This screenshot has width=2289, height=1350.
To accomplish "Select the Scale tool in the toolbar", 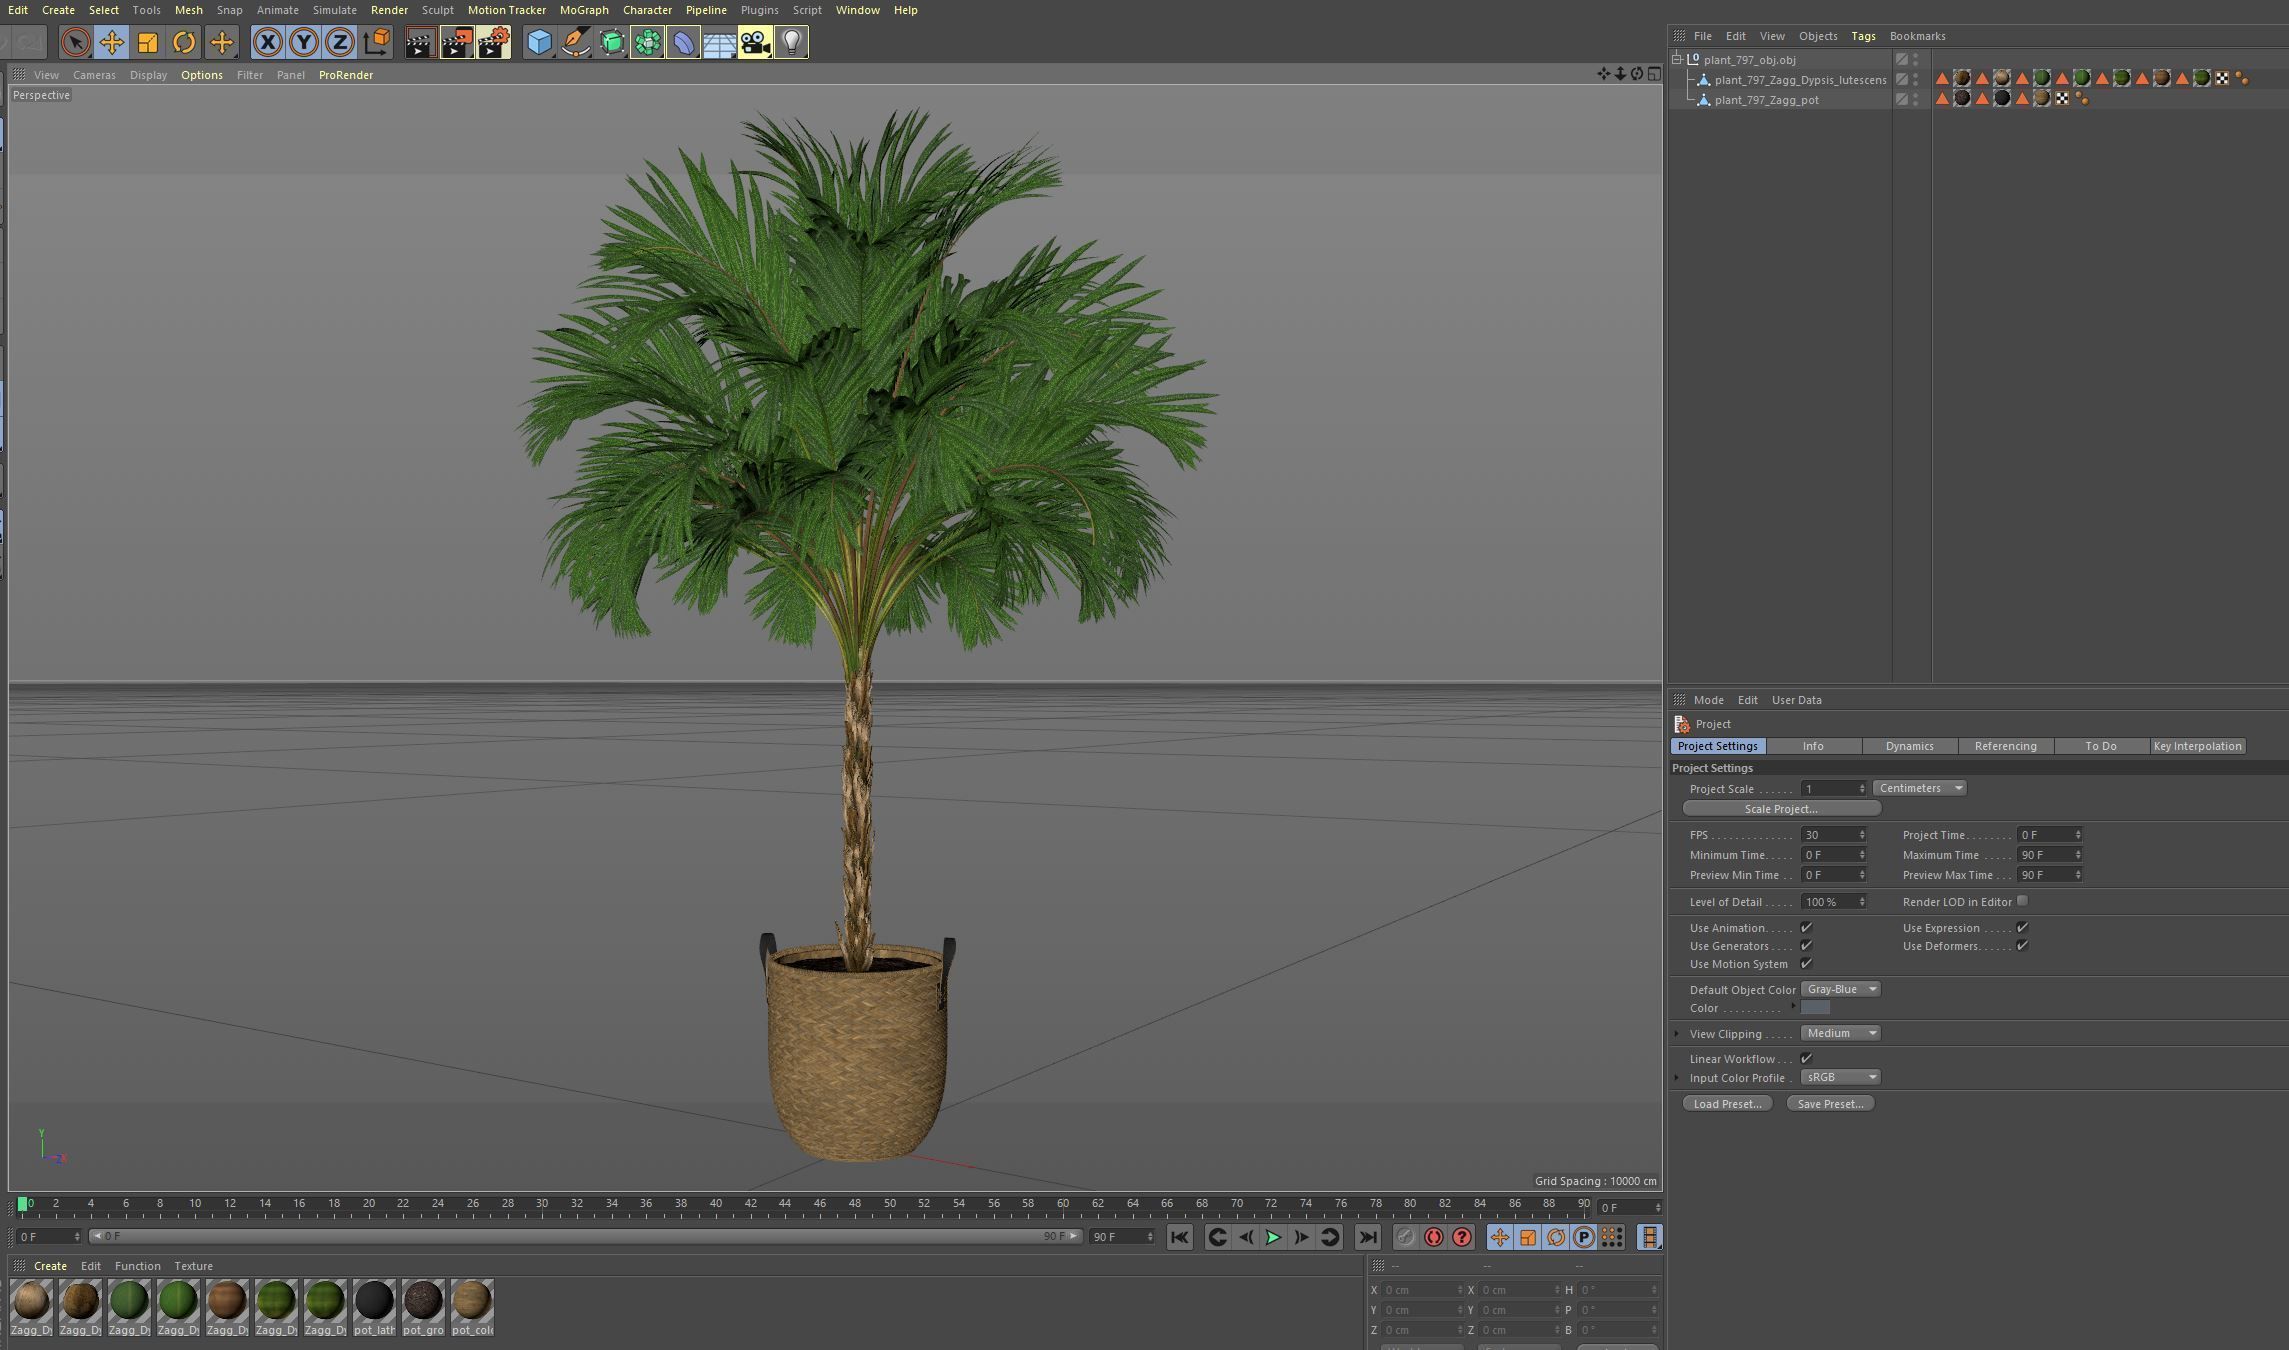I will (x=148, y=42).
